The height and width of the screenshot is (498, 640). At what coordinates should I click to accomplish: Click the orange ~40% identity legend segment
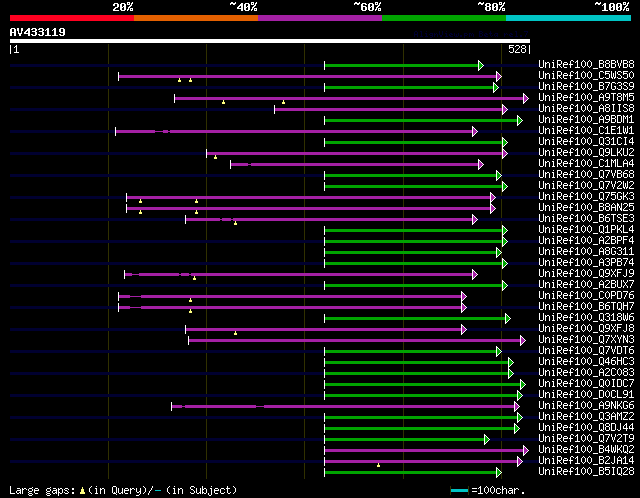[196, 18]
